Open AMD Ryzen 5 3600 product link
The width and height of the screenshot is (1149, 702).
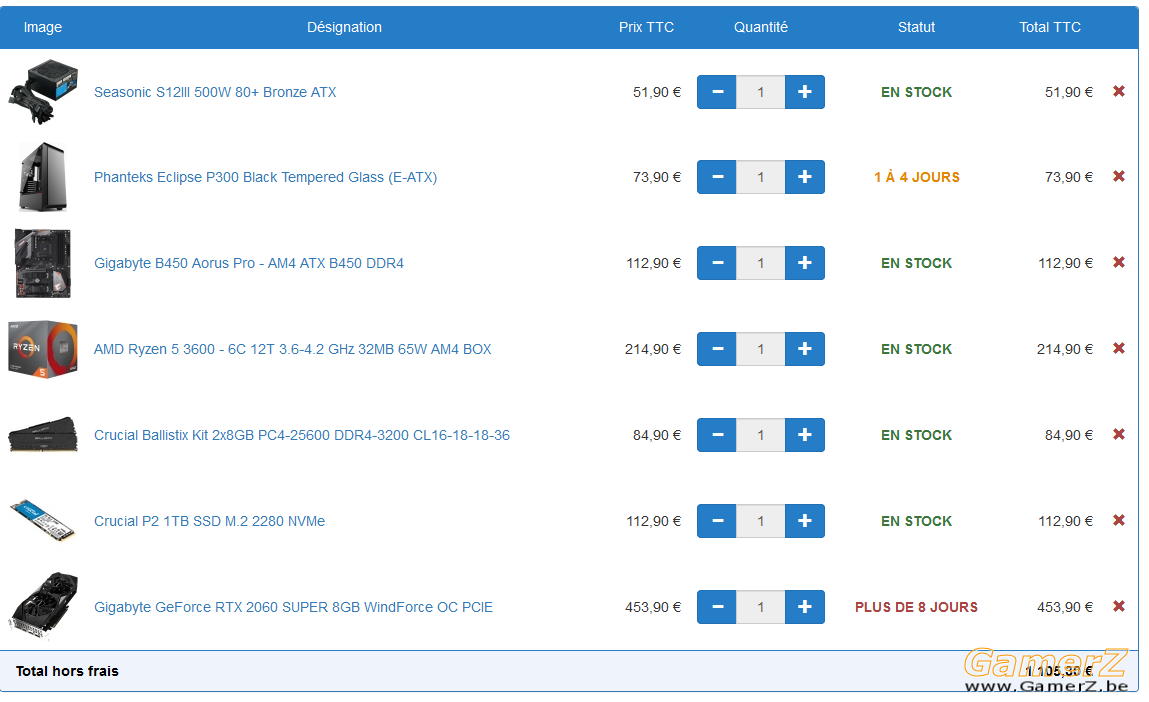[x=292, y=350]
